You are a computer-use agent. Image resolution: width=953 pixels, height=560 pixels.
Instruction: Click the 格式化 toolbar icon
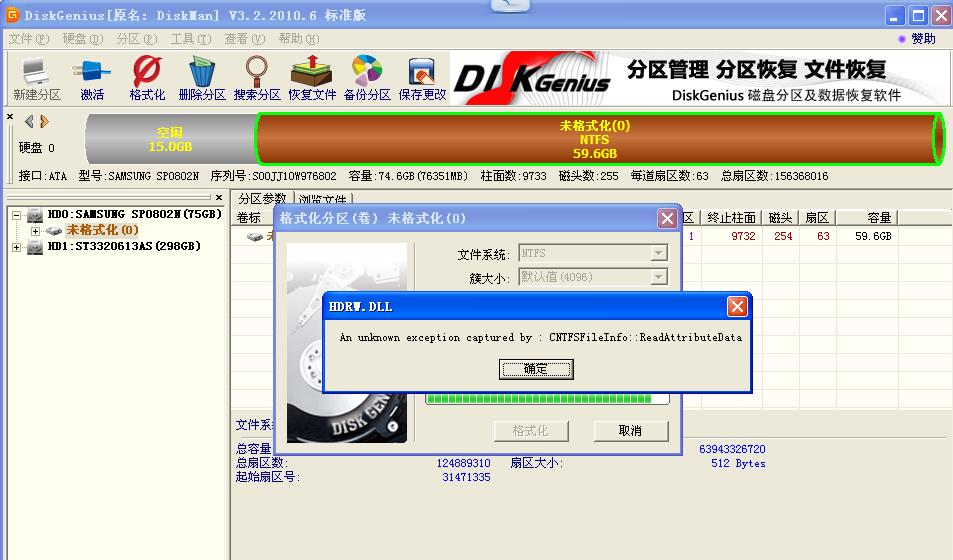click(146, 78)
